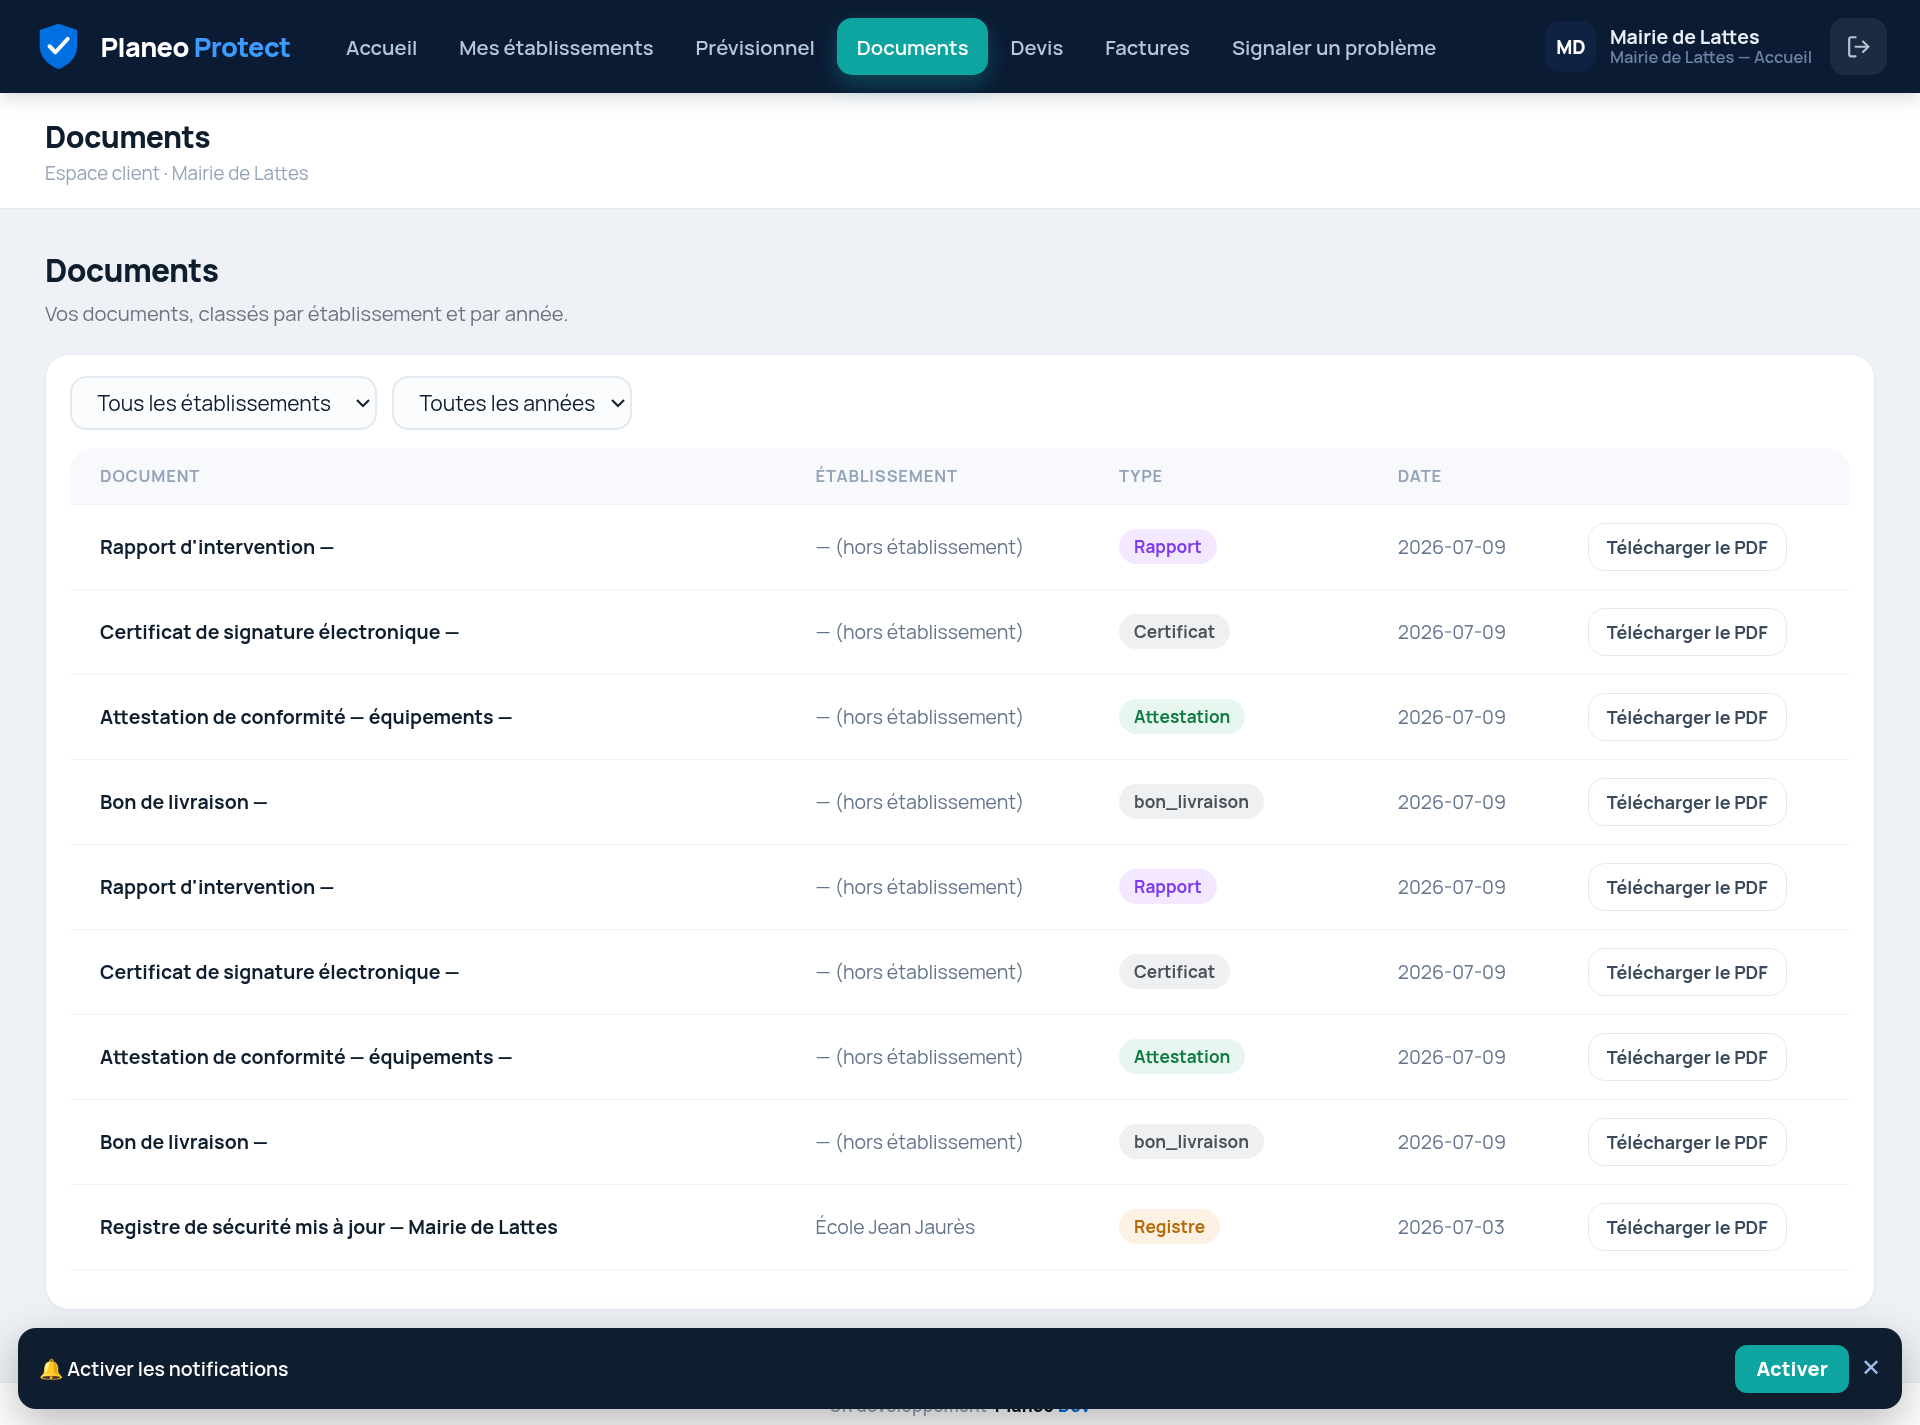Viewport: 1920px width, 1425px height.
Task: Click the Activer notifications button
Action: [x=1791, y=1368]
